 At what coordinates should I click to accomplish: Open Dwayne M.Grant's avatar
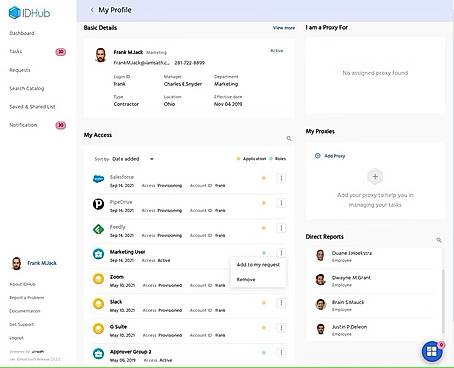(x=320, y=280)
